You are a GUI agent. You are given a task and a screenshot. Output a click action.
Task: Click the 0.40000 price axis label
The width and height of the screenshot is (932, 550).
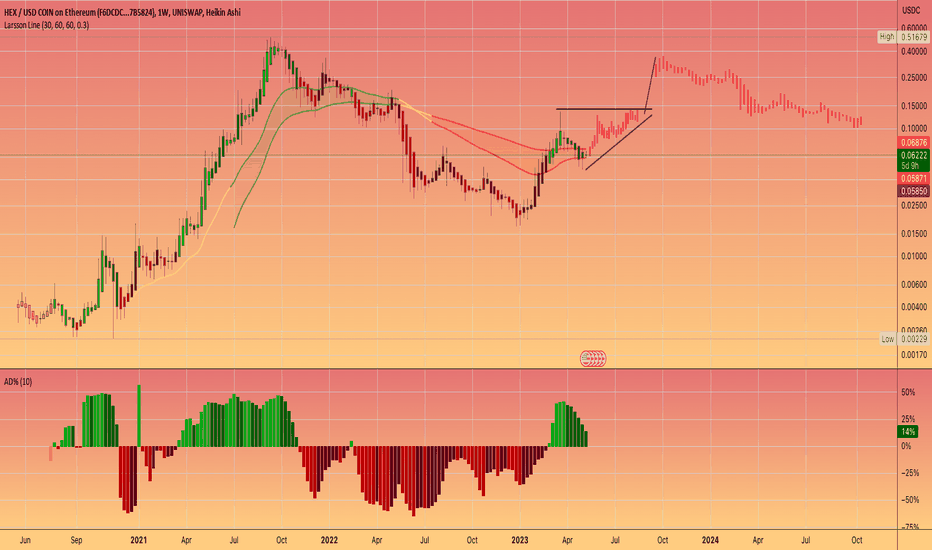(x=914, y=52)
